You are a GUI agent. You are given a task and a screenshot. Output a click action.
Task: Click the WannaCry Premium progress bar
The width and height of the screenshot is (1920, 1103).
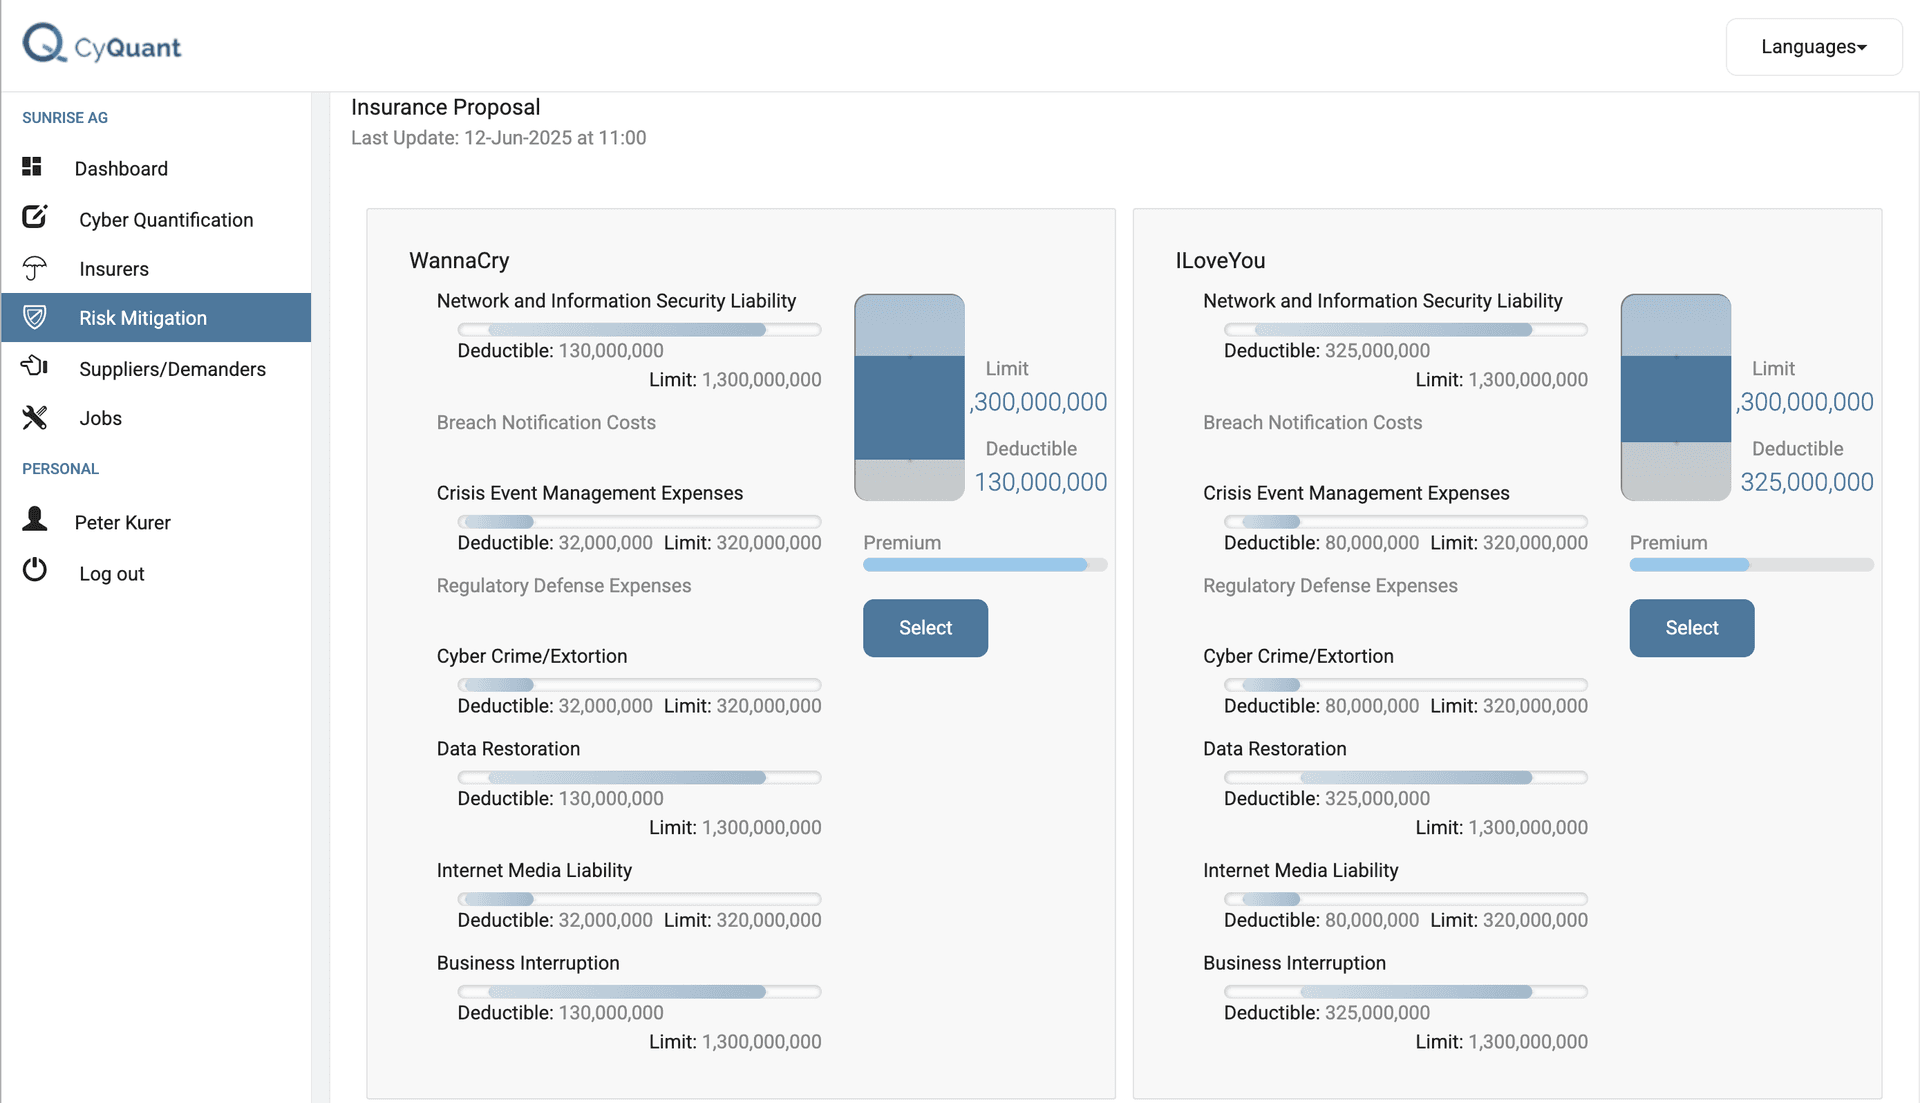coord(985,565)
